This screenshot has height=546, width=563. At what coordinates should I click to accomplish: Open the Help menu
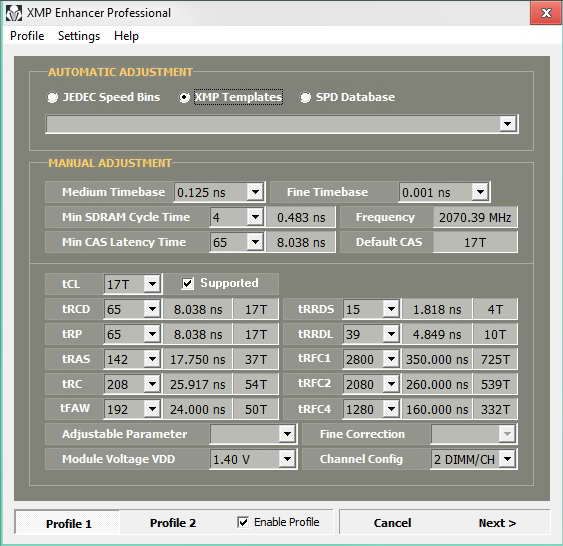pos(126,36)
